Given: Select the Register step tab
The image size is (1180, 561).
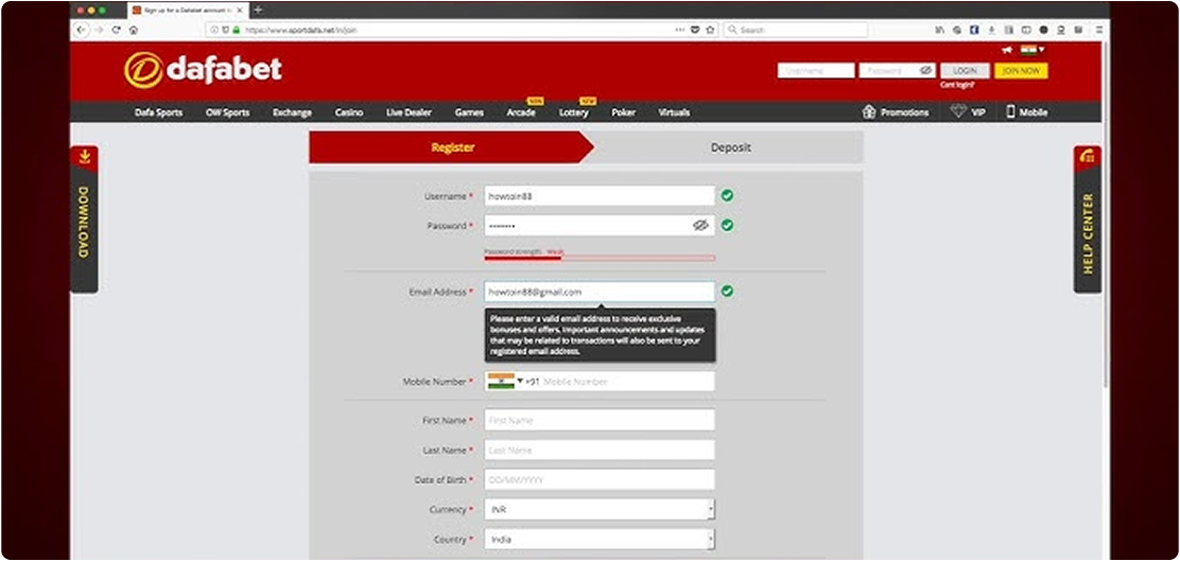Looking at the screenshot, I should (452, 148).
